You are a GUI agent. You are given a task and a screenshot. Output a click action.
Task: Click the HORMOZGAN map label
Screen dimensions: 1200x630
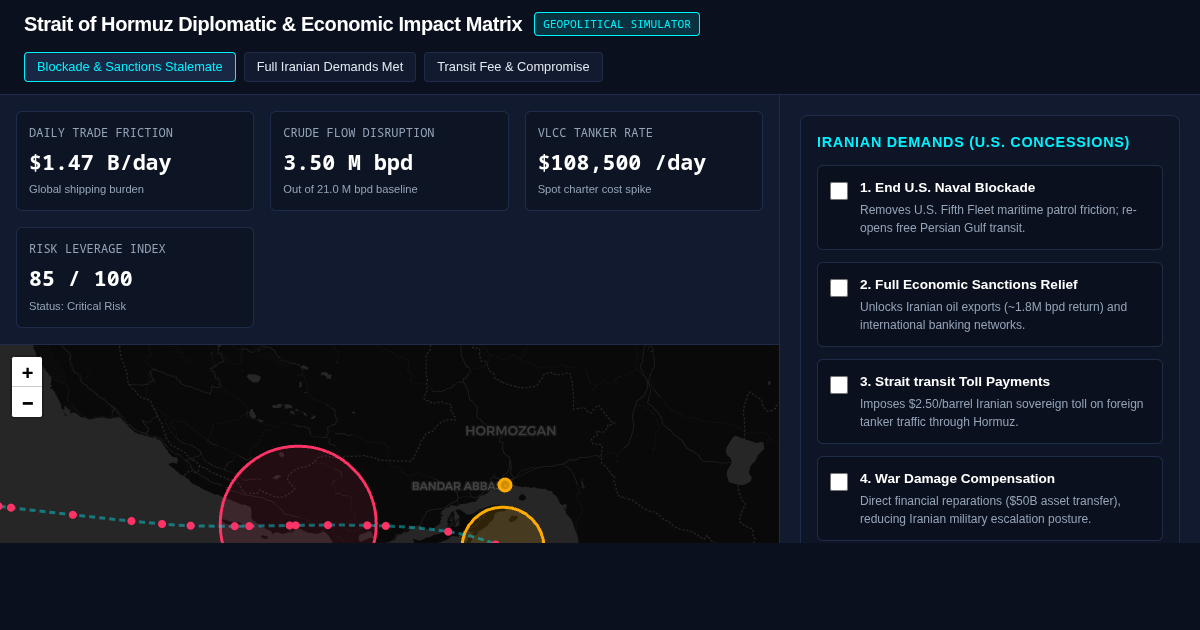click(x=511, y=431)
